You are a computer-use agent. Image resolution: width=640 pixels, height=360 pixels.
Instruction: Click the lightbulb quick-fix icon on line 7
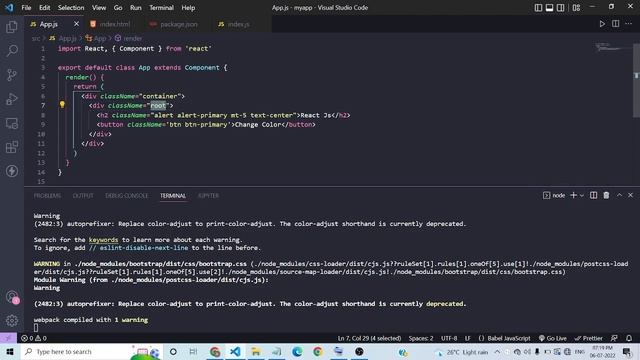(62, 105)
